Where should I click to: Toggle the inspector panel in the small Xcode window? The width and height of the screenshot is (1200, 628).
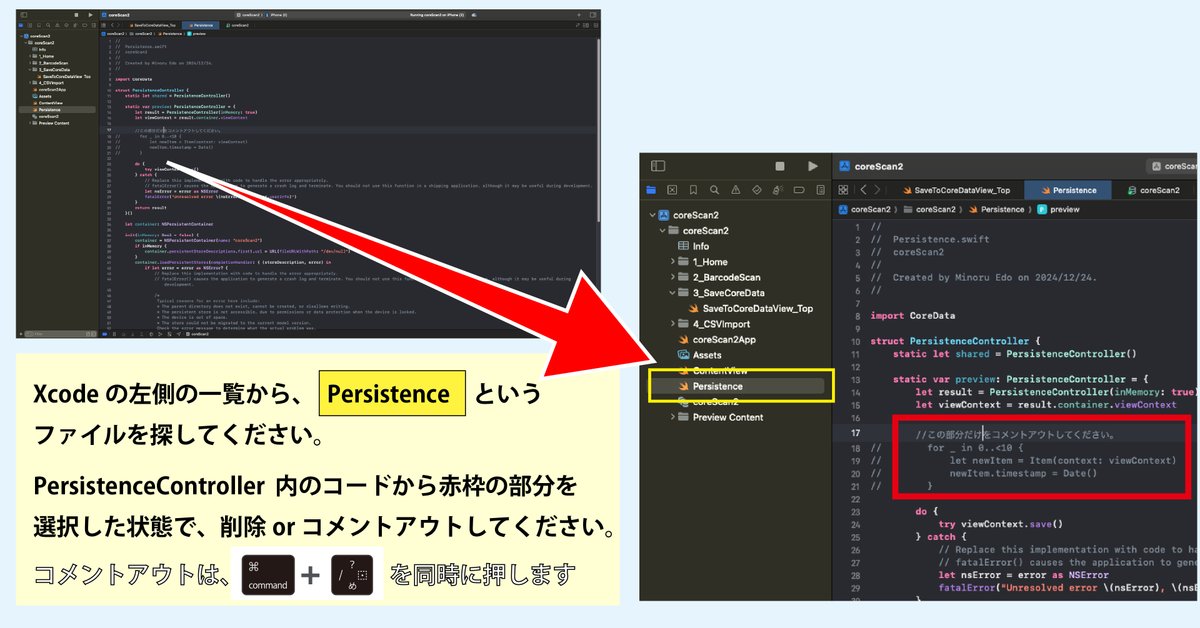tap(593, 15)
